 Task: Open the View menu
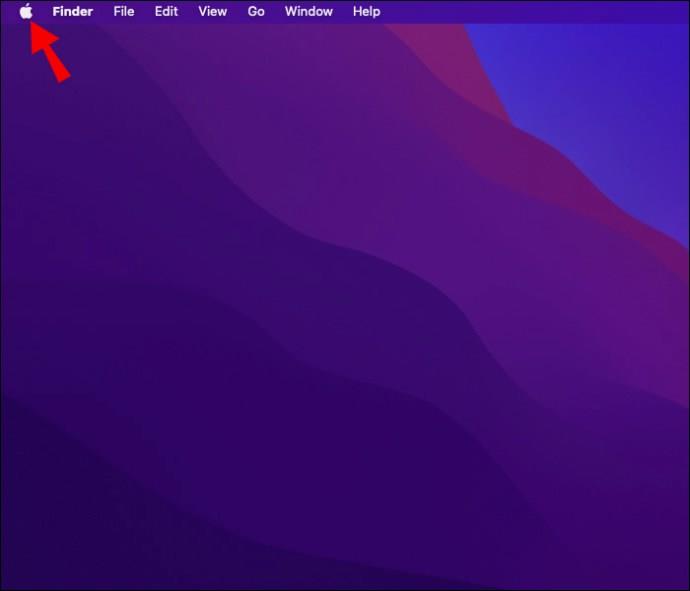(x=213, y=11)
